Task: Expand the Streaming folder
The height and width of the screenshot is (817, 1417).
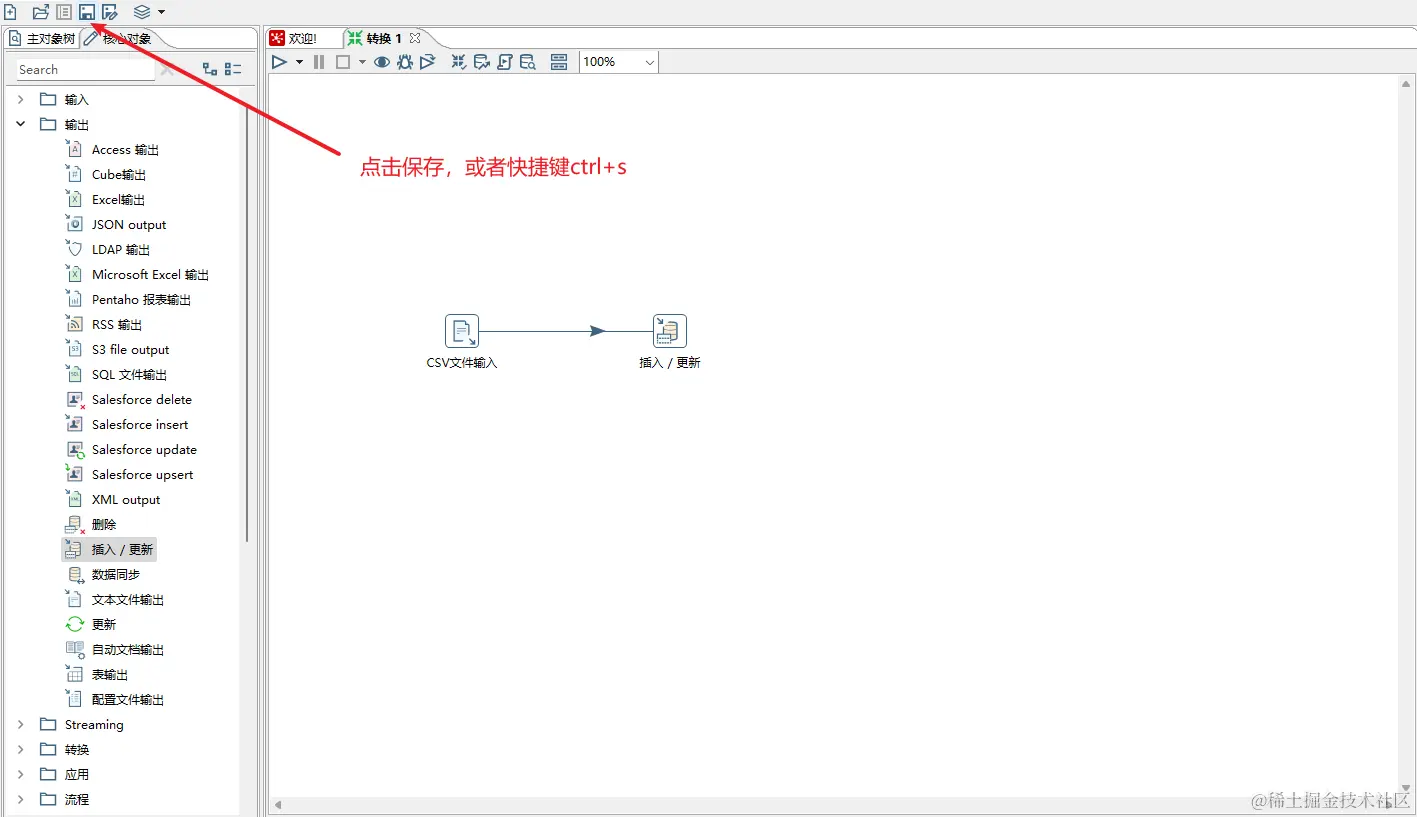Action: coord(21,725)
